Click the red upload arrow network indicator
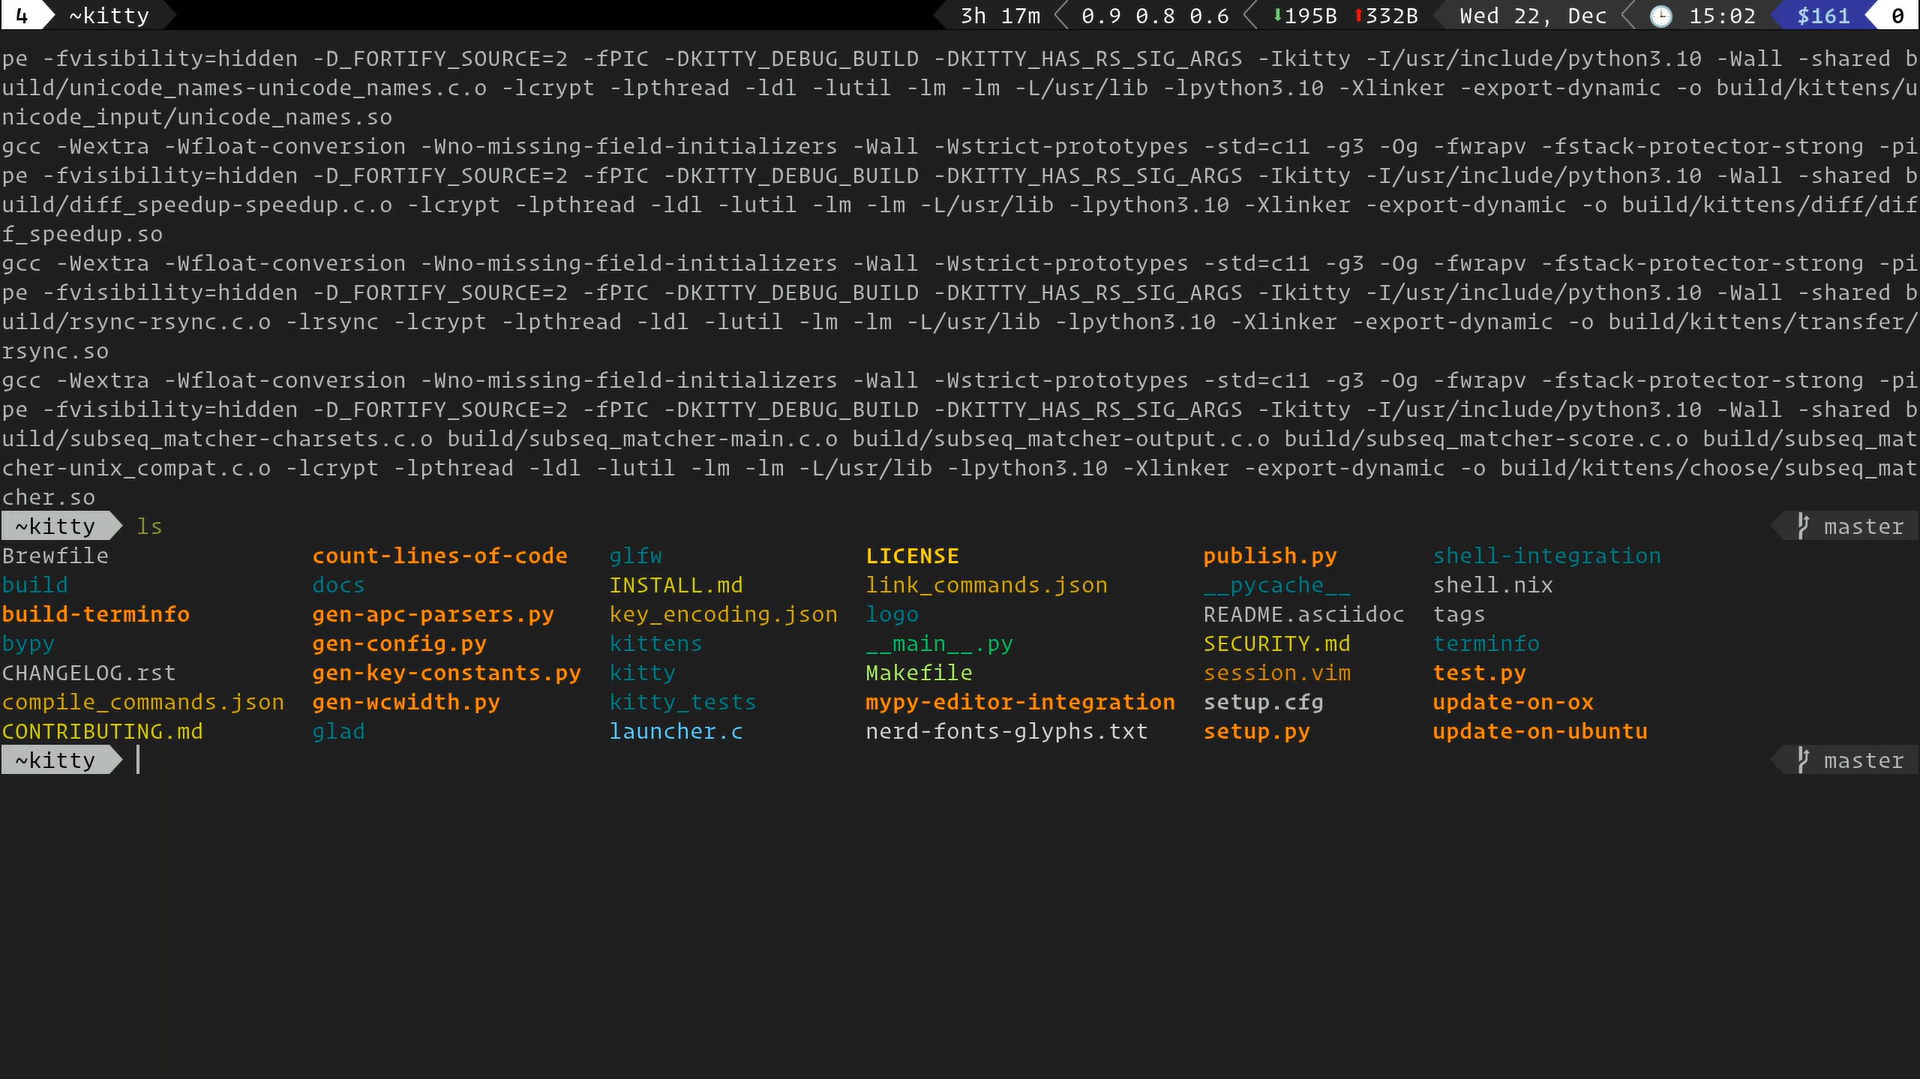Viewport: 1920px width, 1079px height. point(1359,16)
